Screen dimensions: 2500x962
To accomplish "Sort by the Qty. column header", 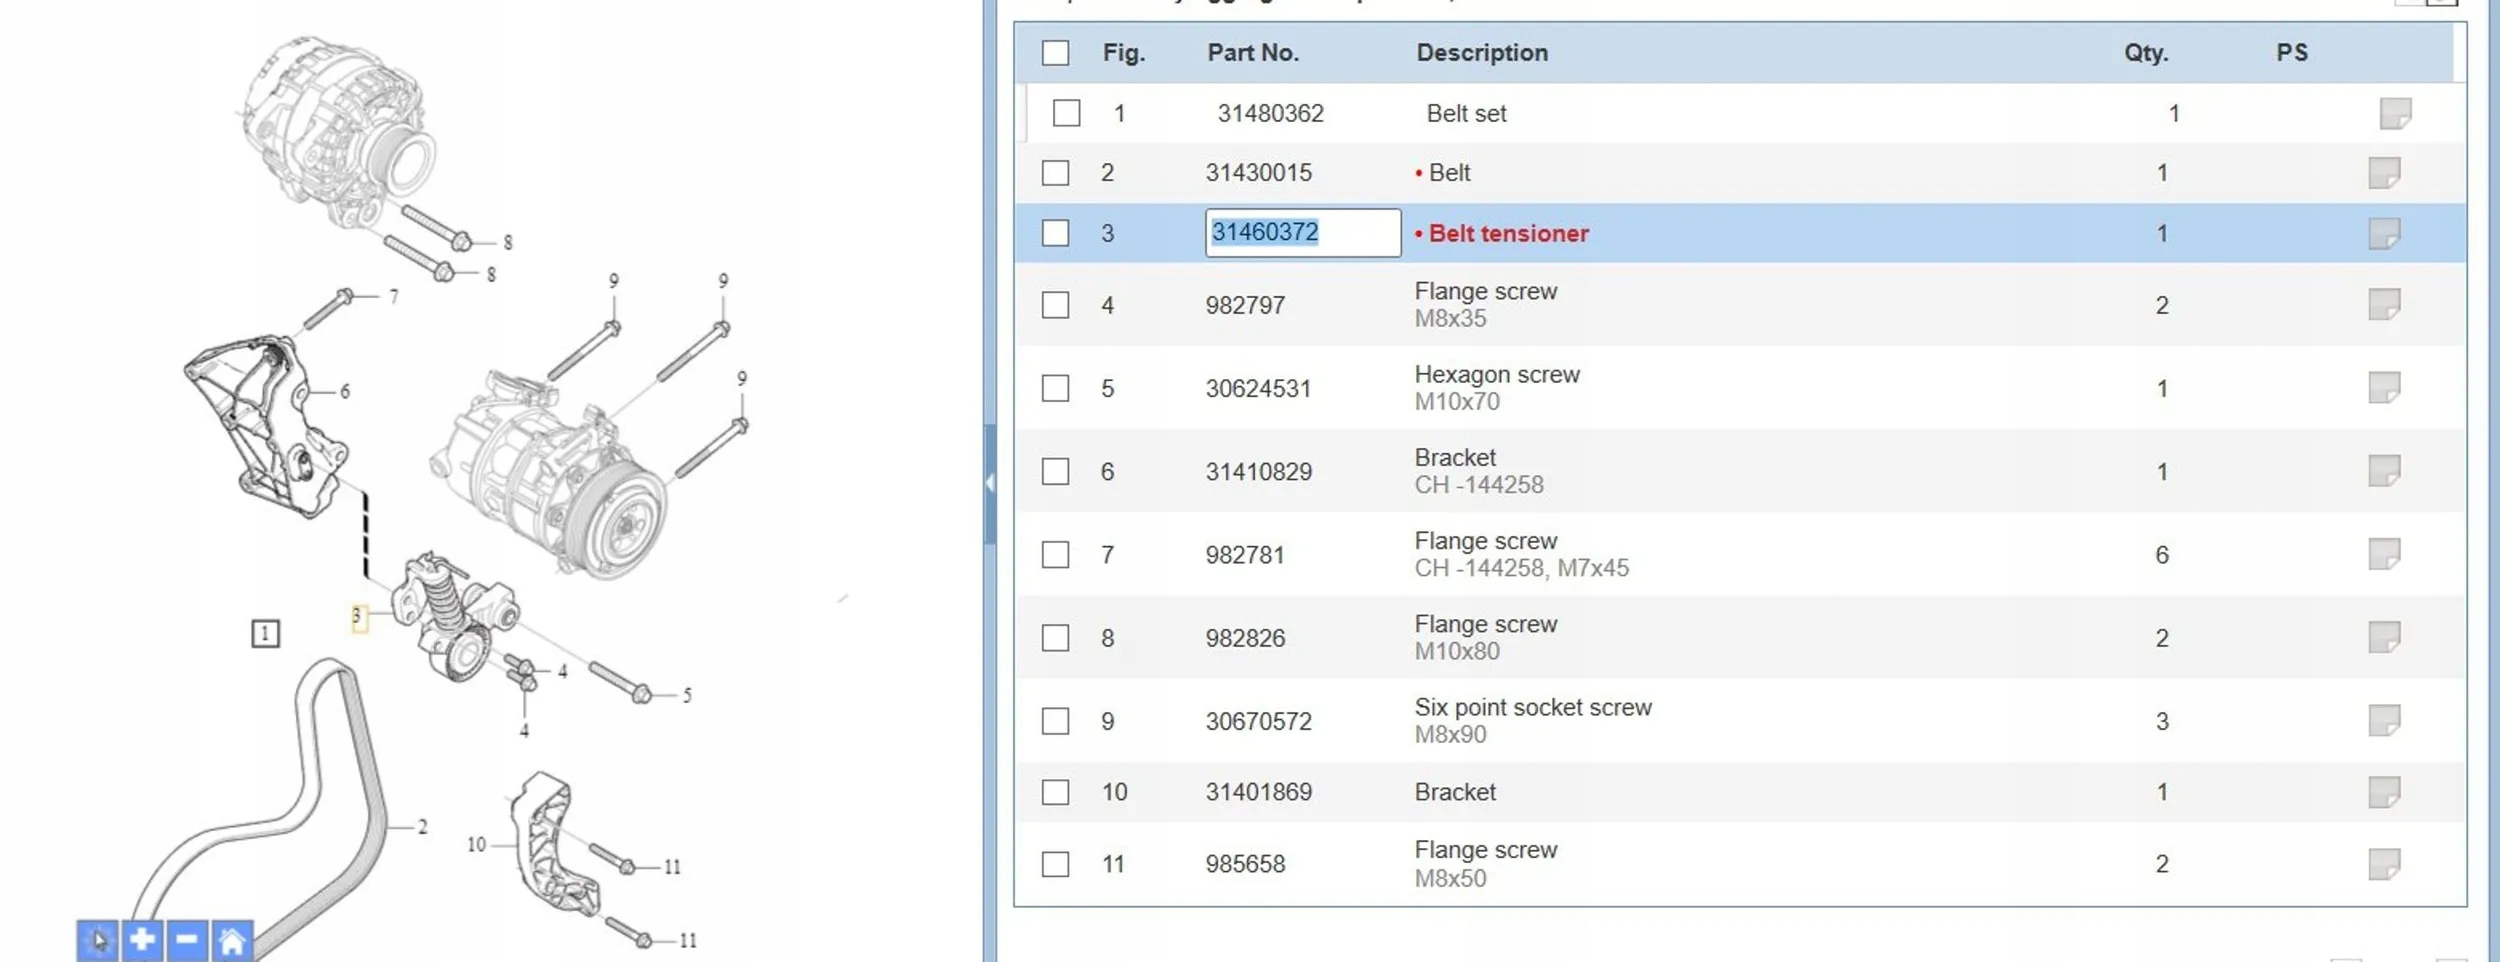I will coord(2146,53).
